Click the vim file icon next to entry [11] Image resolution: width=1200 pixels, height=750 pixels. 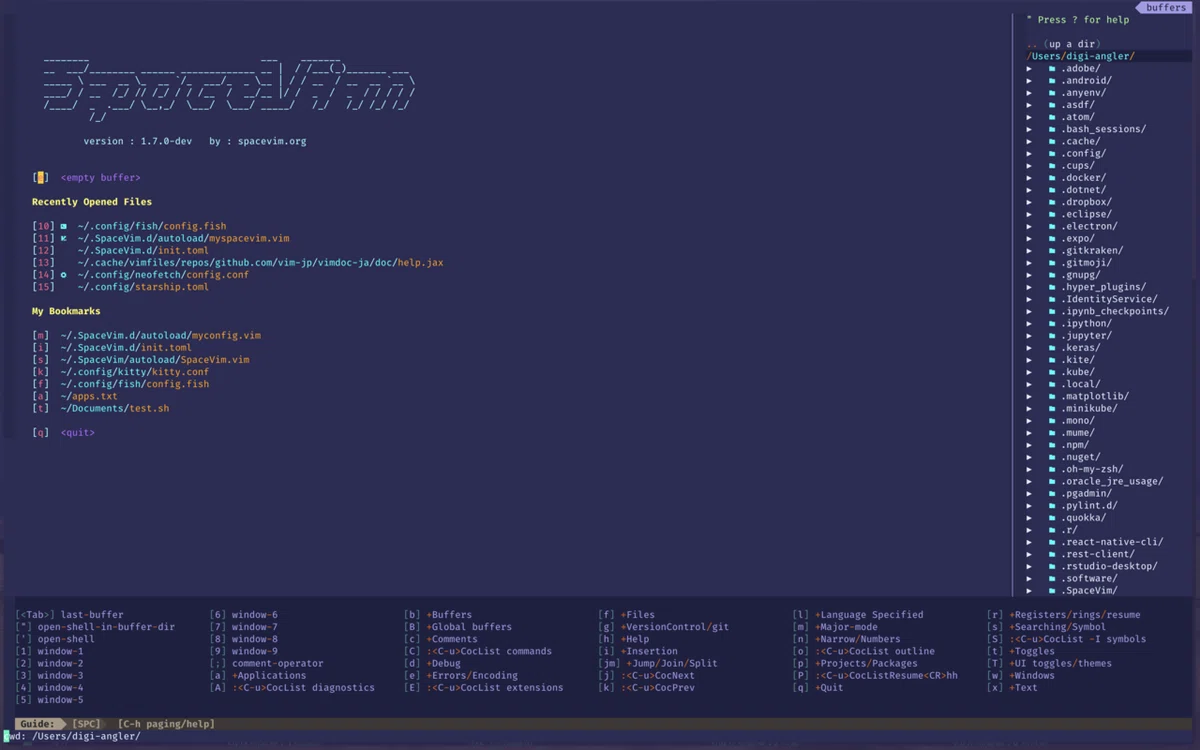click(64, 239)
